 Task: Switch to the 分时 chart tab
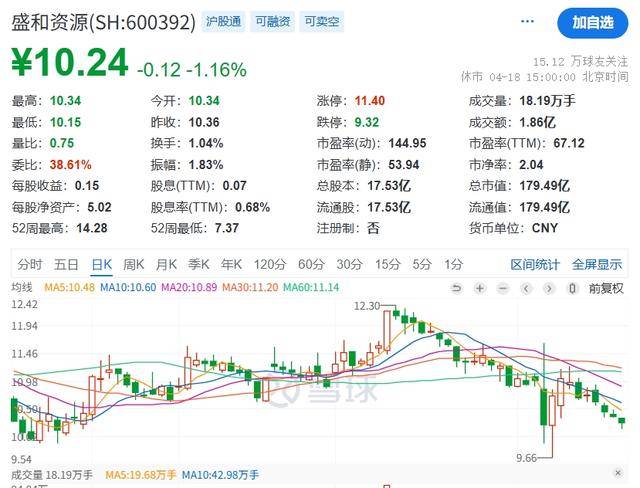(x=29, y=264)
